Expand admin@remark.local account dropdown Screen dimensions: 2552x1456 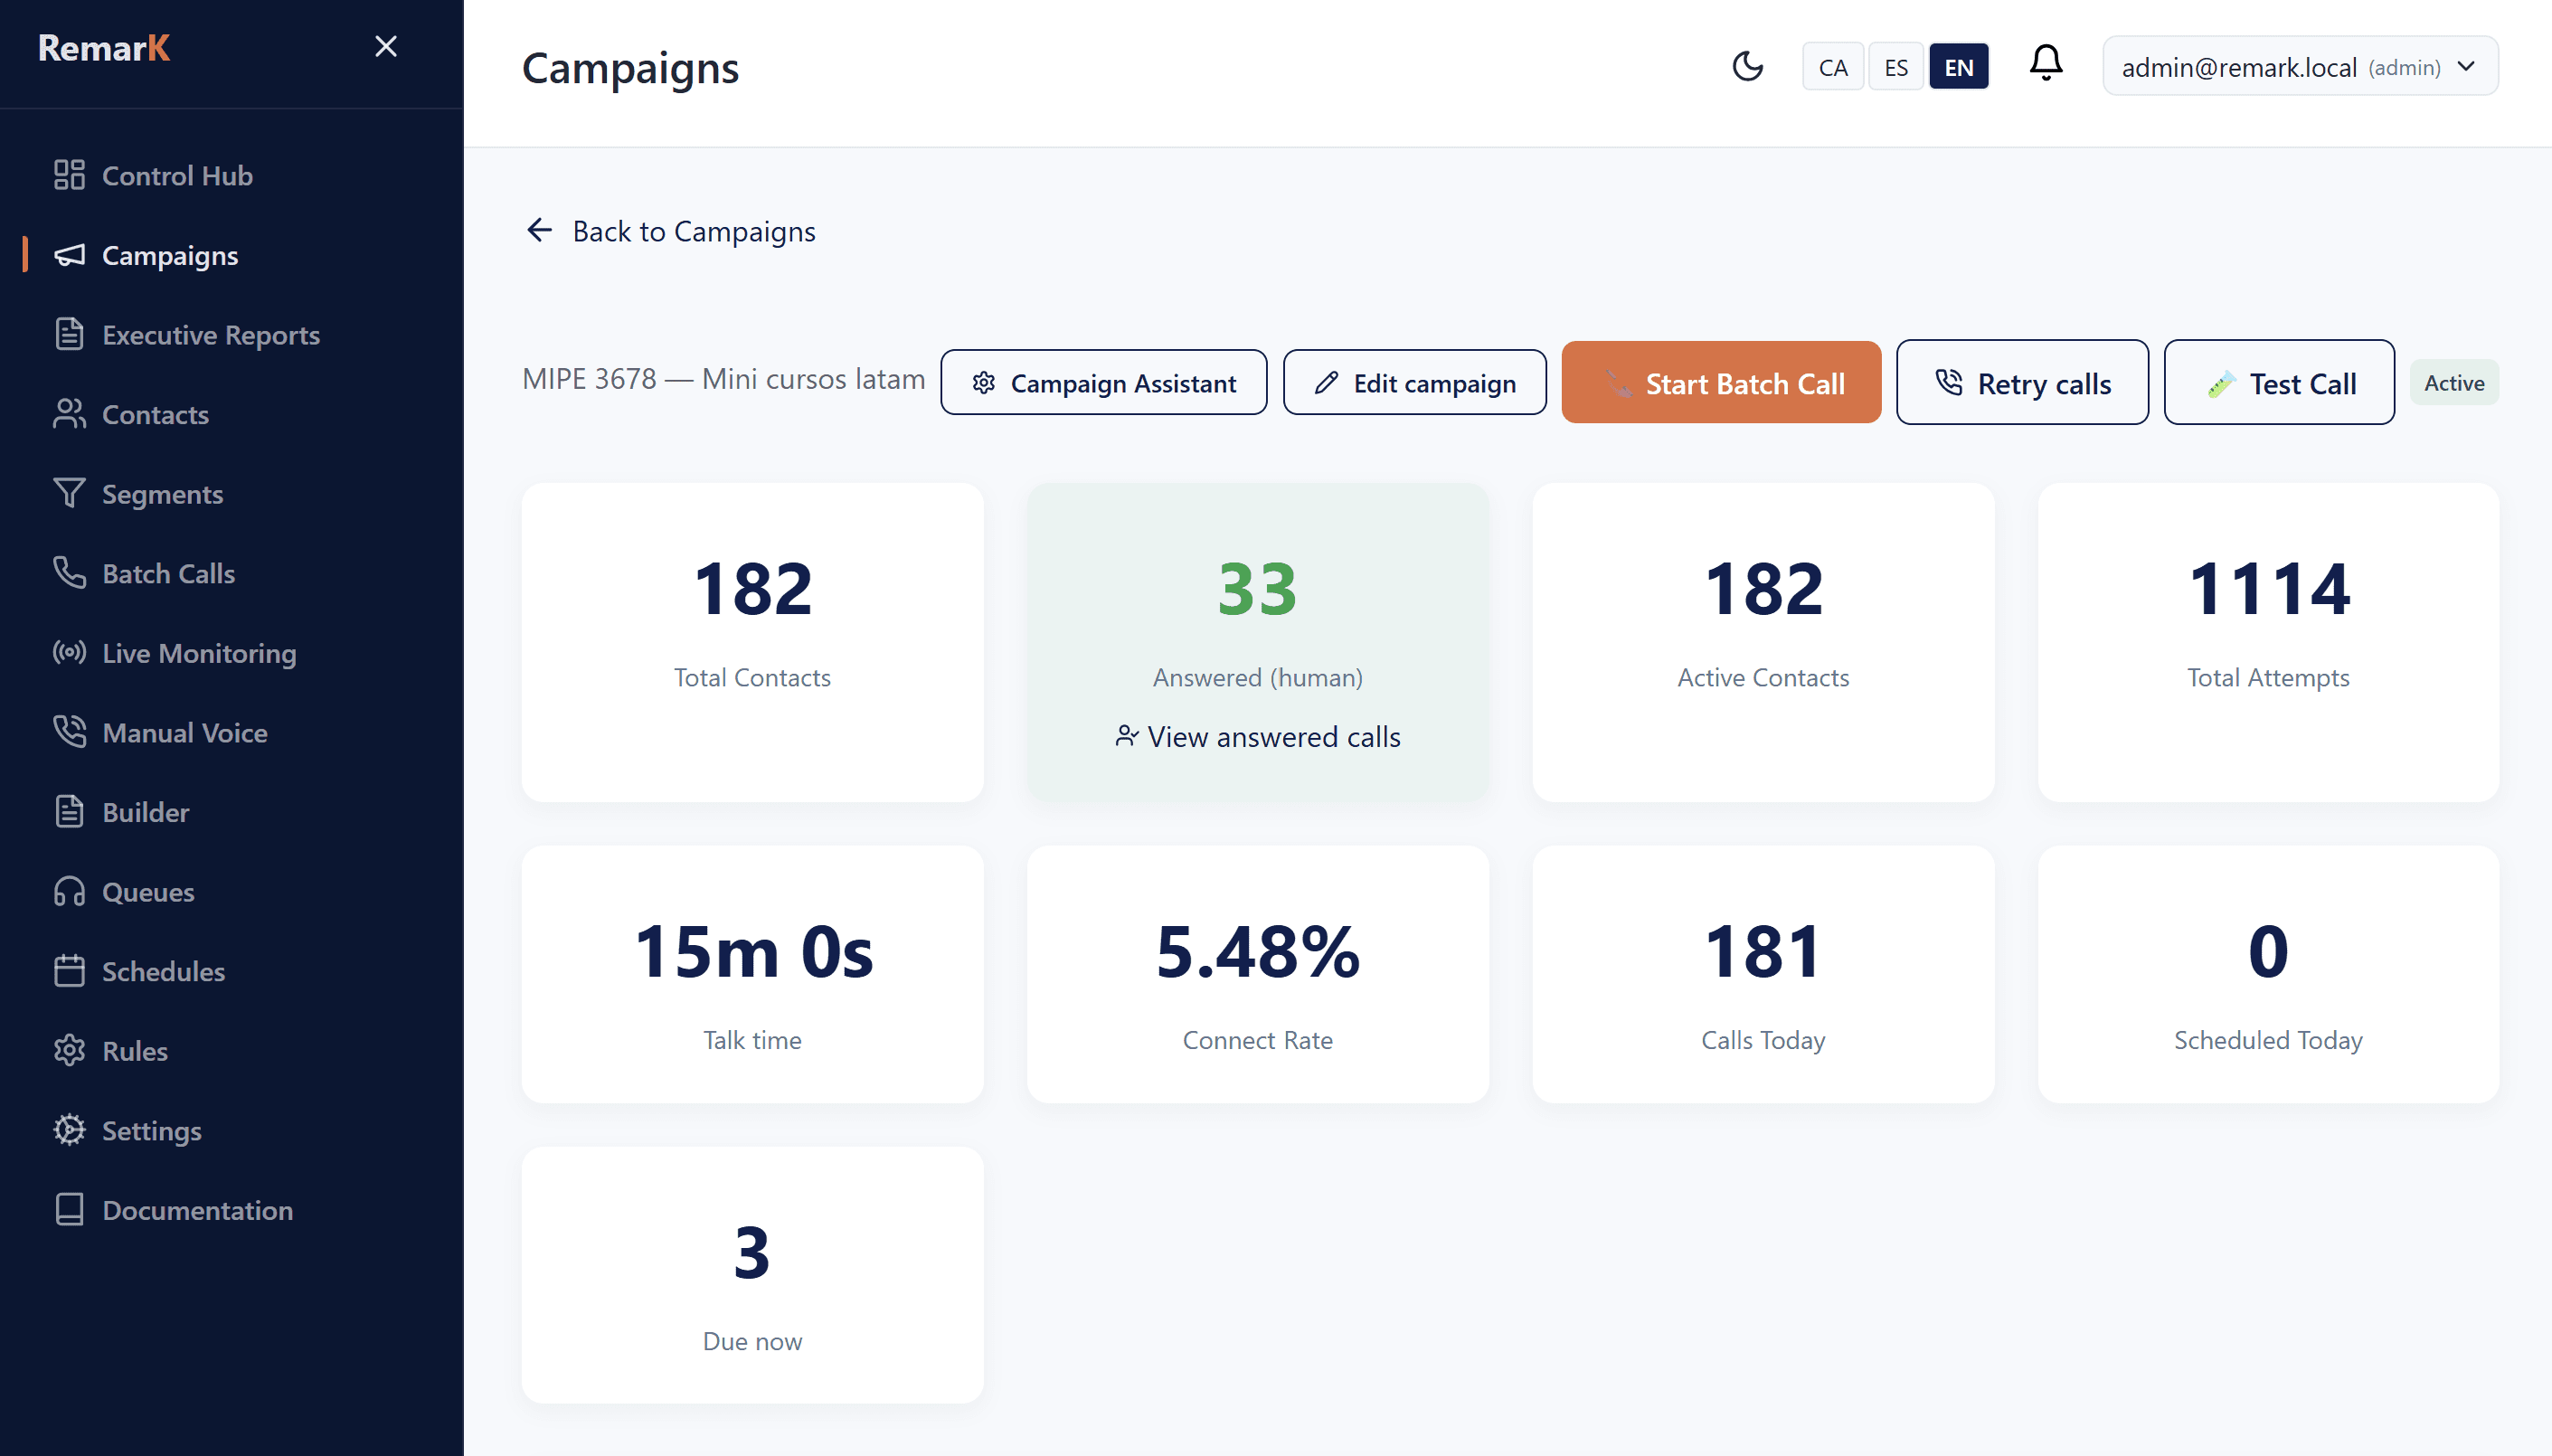coord(2299,67)
